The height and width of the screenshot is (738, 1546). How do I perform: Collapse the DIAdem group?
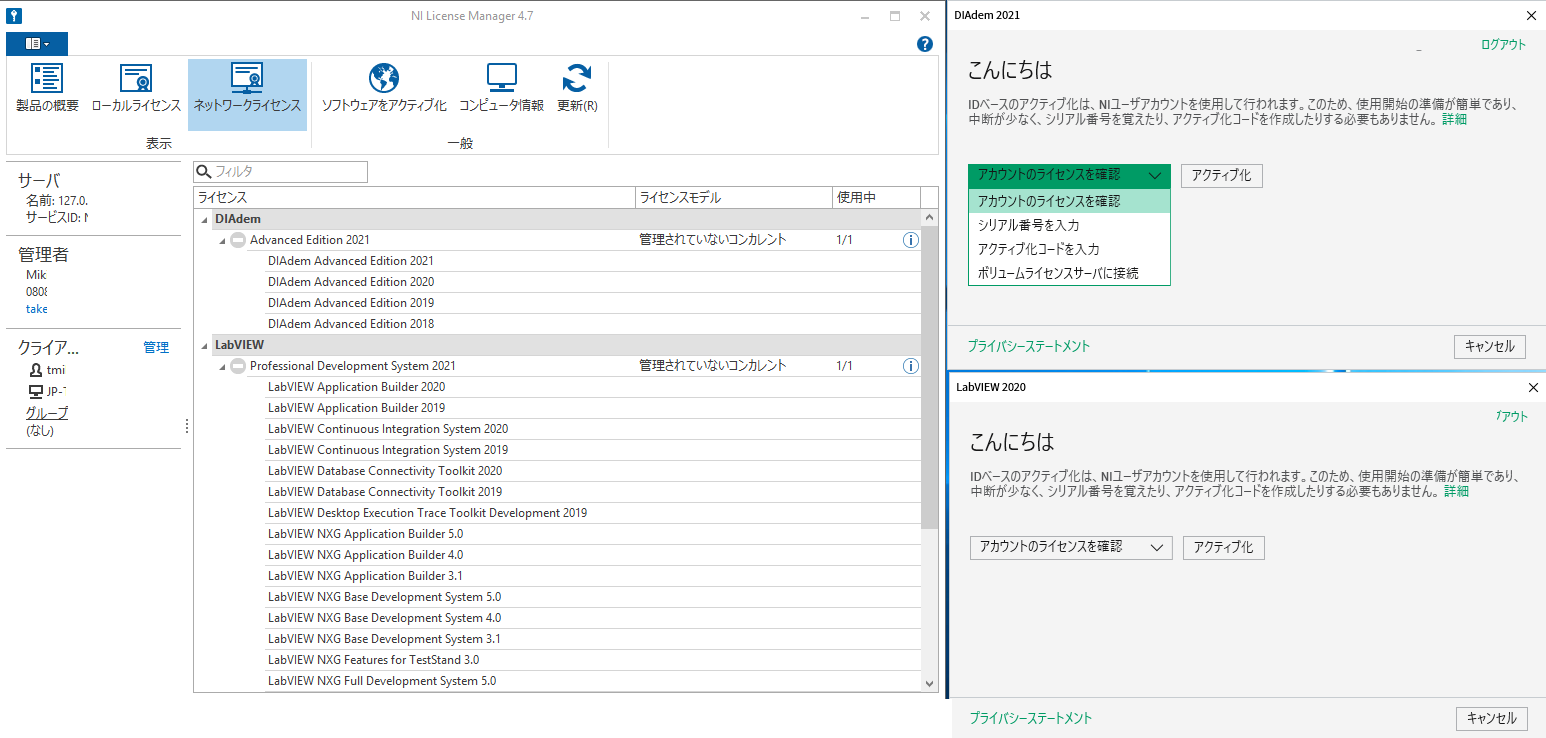tap(205, 219)
